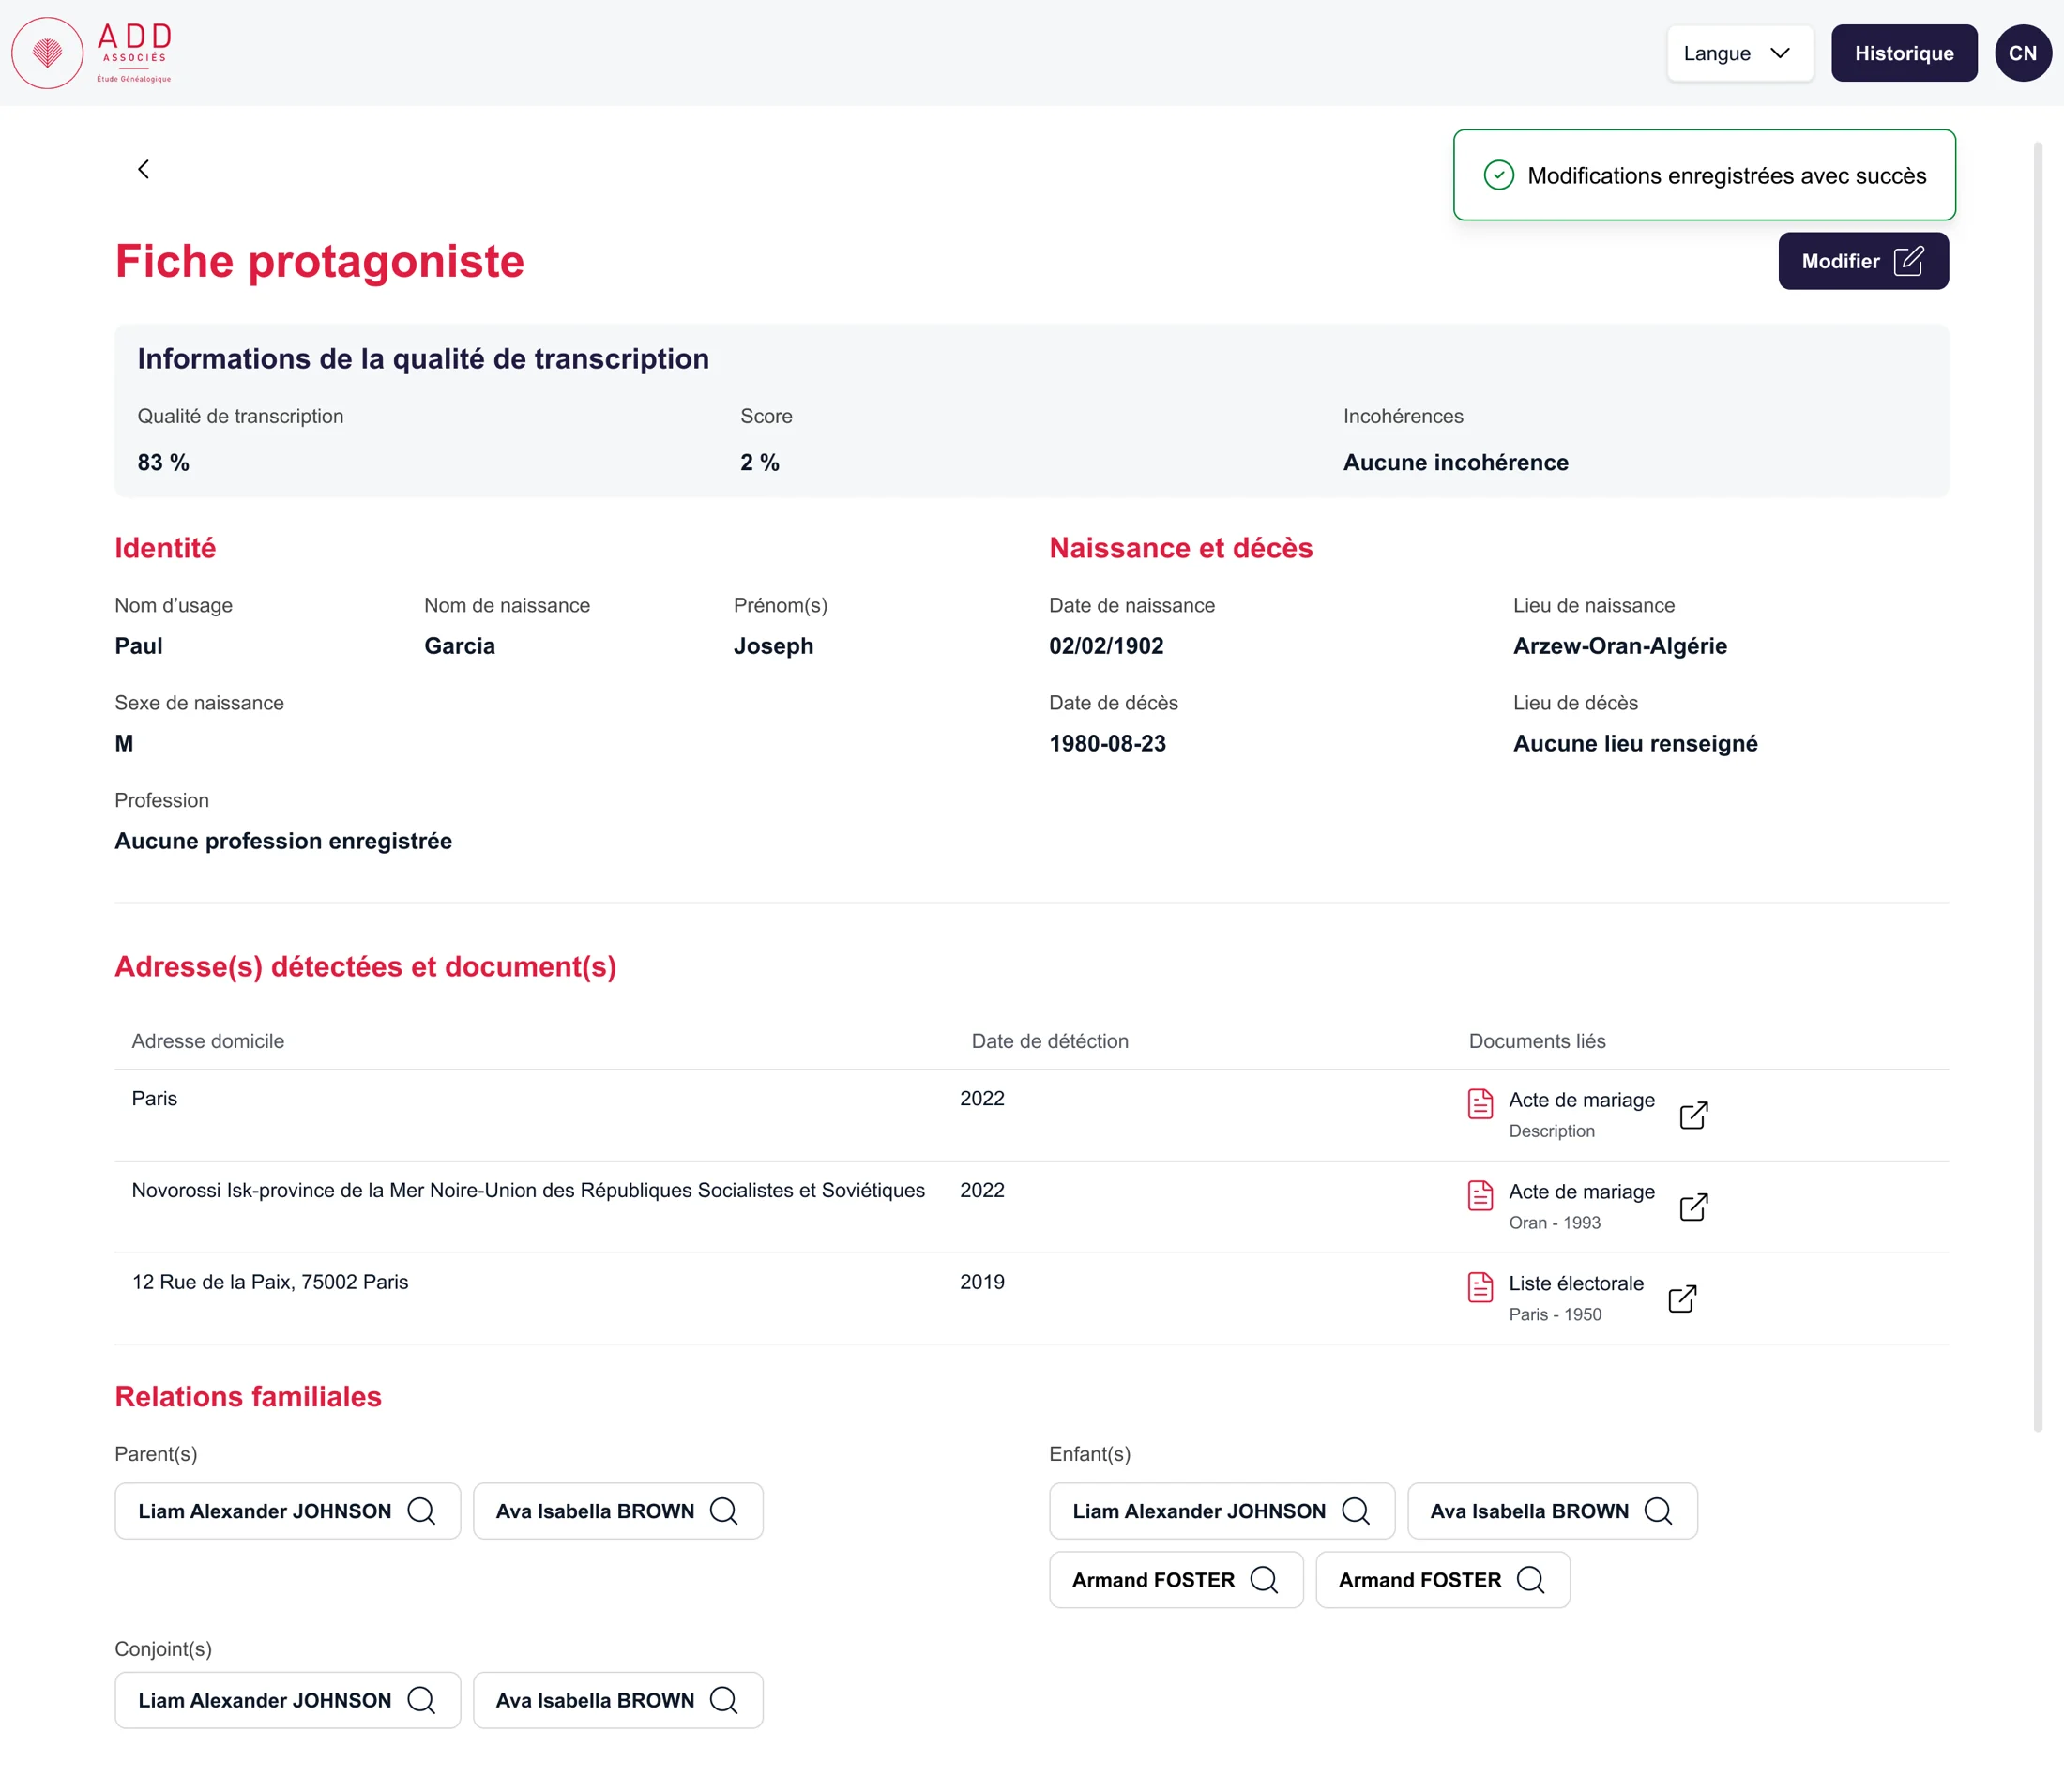Click document icon of Acte de mariage Description

(1480, 1103)
